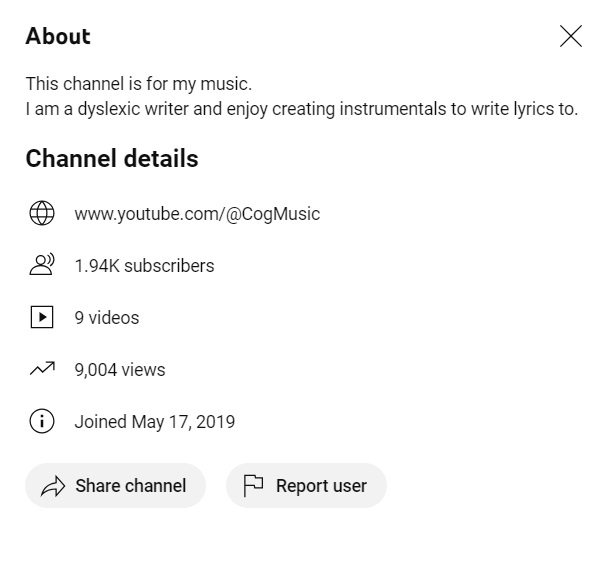Click the 'About' heading
Viewport: 603px width, 561px height.
(58, 36)
